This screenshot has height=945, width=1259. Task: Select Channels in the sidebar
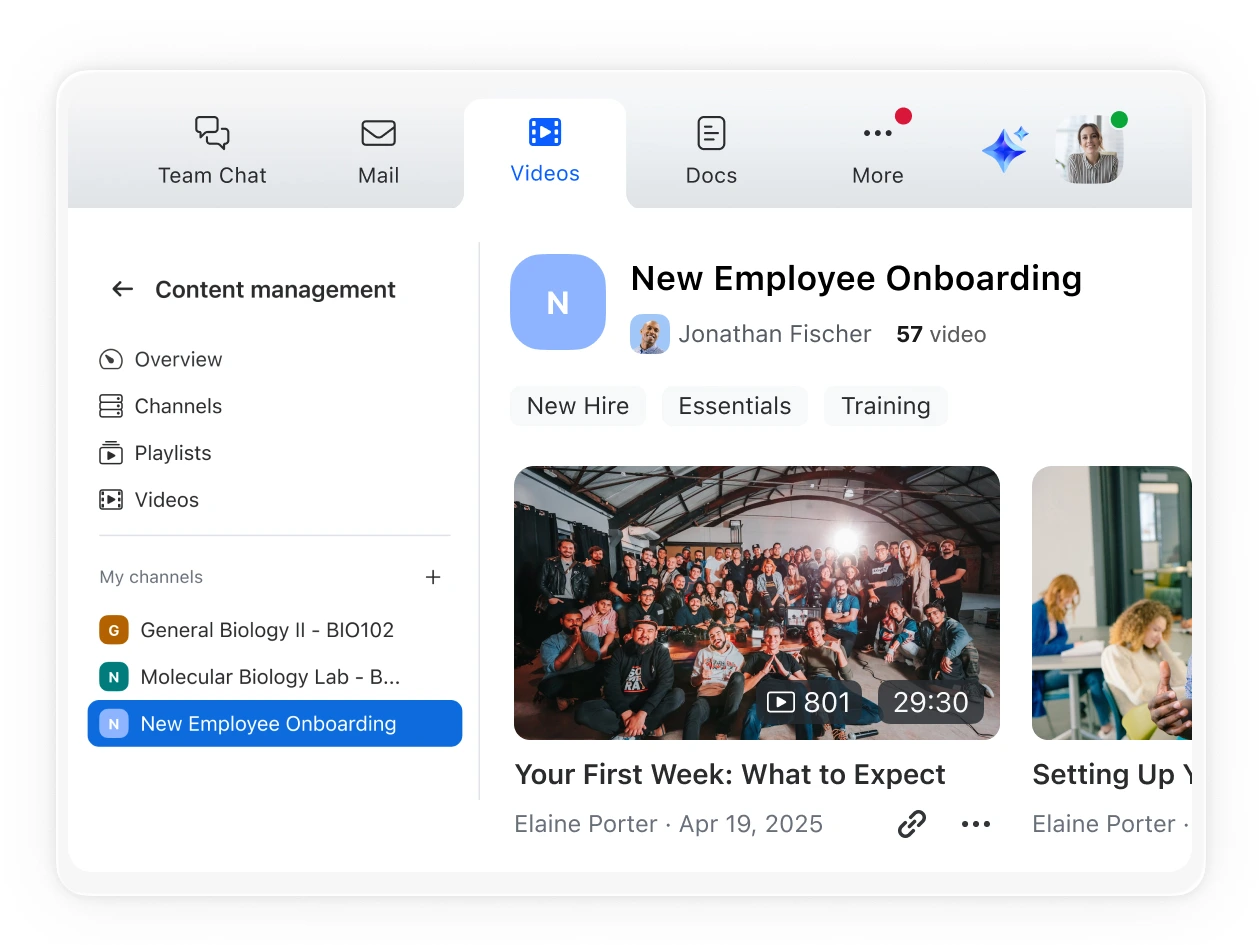[178, 406]
